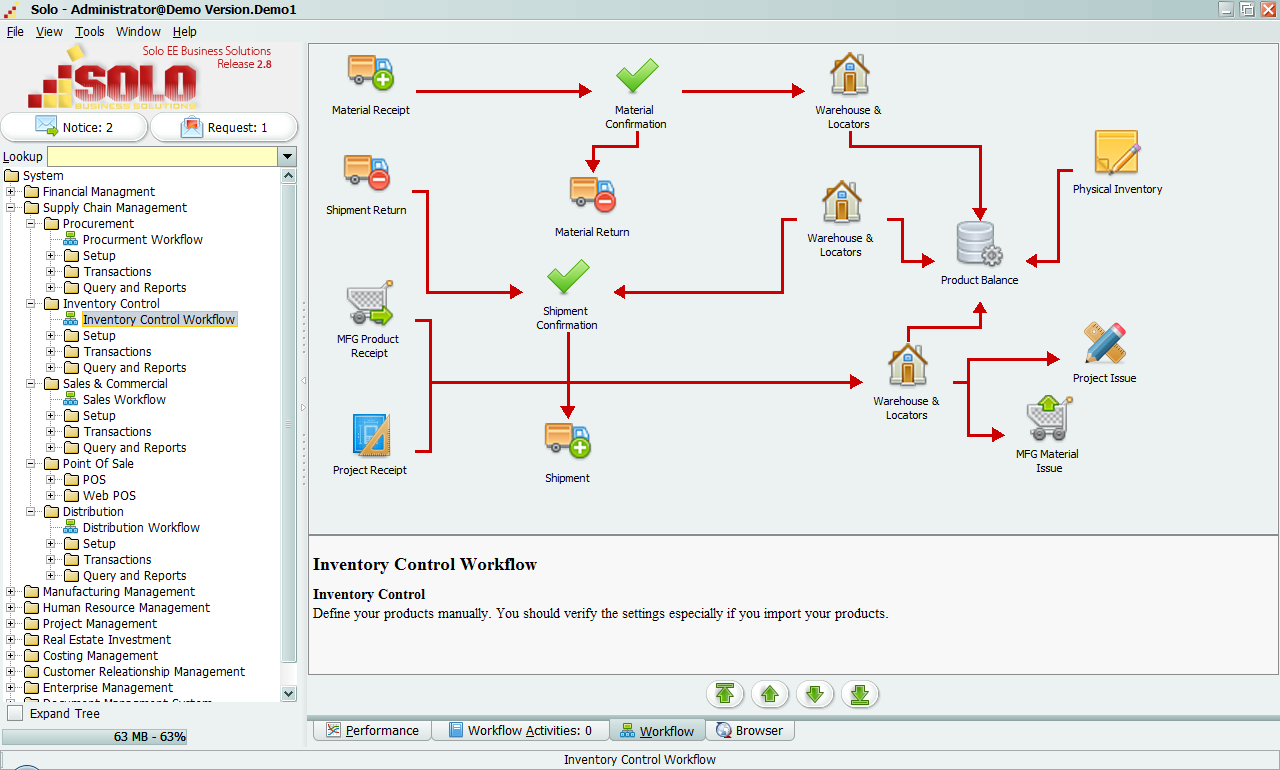Collapse the Inventory Control folder
The width and height of the screenshot is (1280, 770).
(31, 304)
